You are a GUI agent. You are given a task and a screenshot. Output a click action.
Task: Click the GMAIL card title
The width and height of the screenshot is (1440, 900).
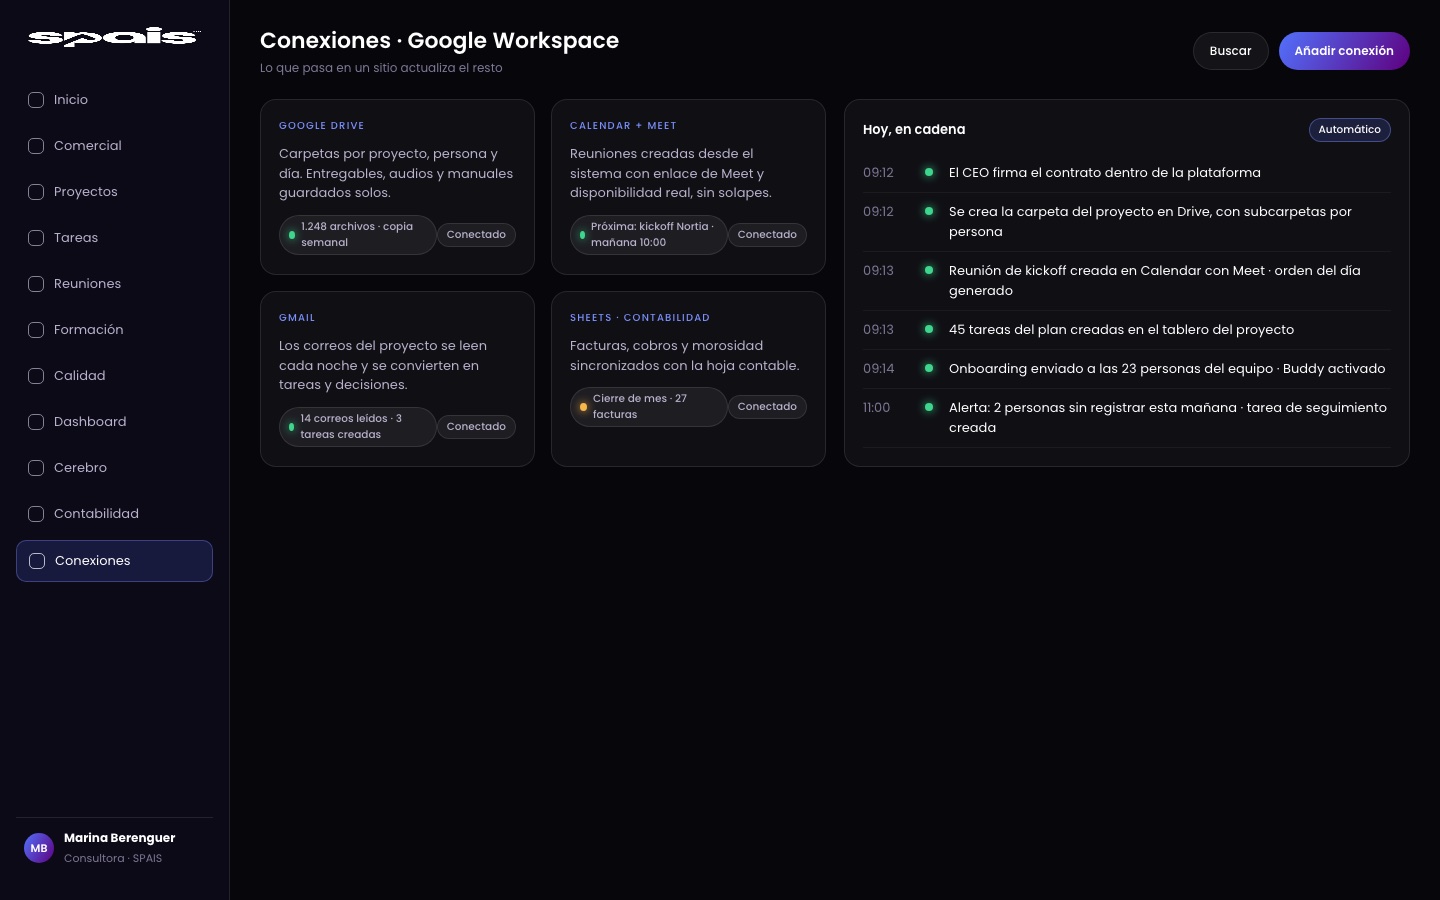297,318
